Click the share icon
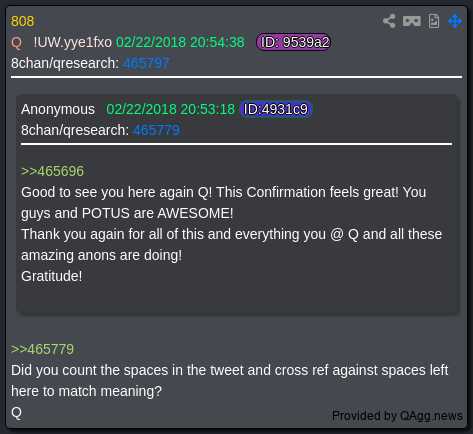The image size is (473, 434). [389, 21]
